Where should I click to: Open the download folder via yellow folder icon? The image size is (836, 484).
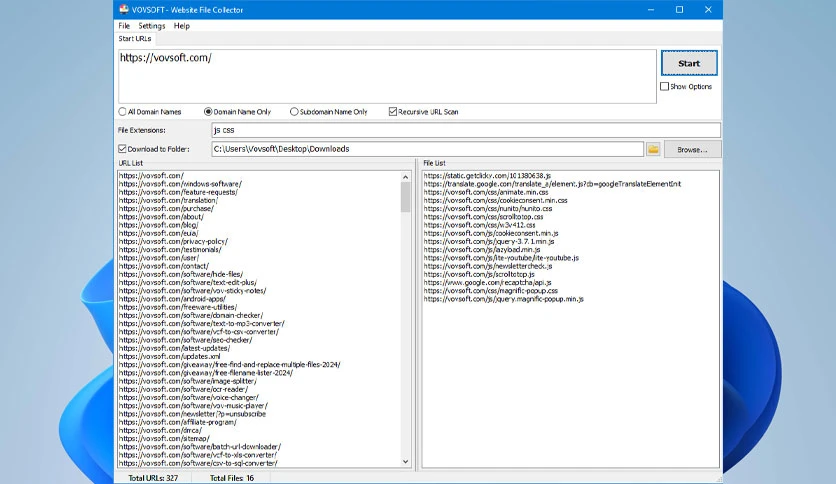point(653,149)
